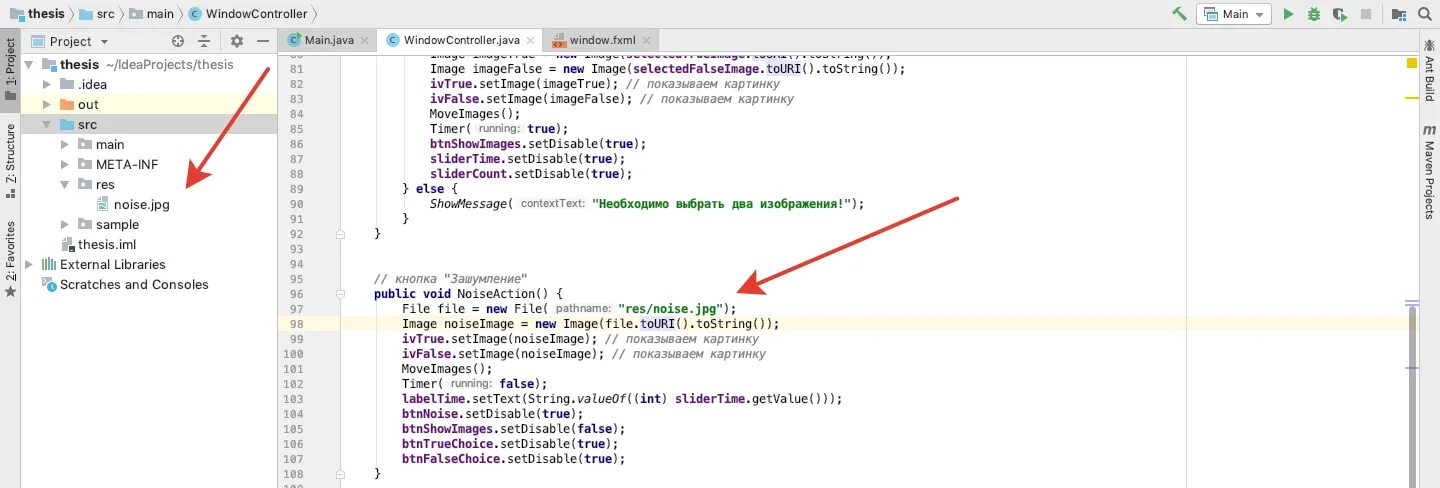Collapse the thesis root project node
The width and height of the screenshot is (1440, 488).
tap(29, 64)
